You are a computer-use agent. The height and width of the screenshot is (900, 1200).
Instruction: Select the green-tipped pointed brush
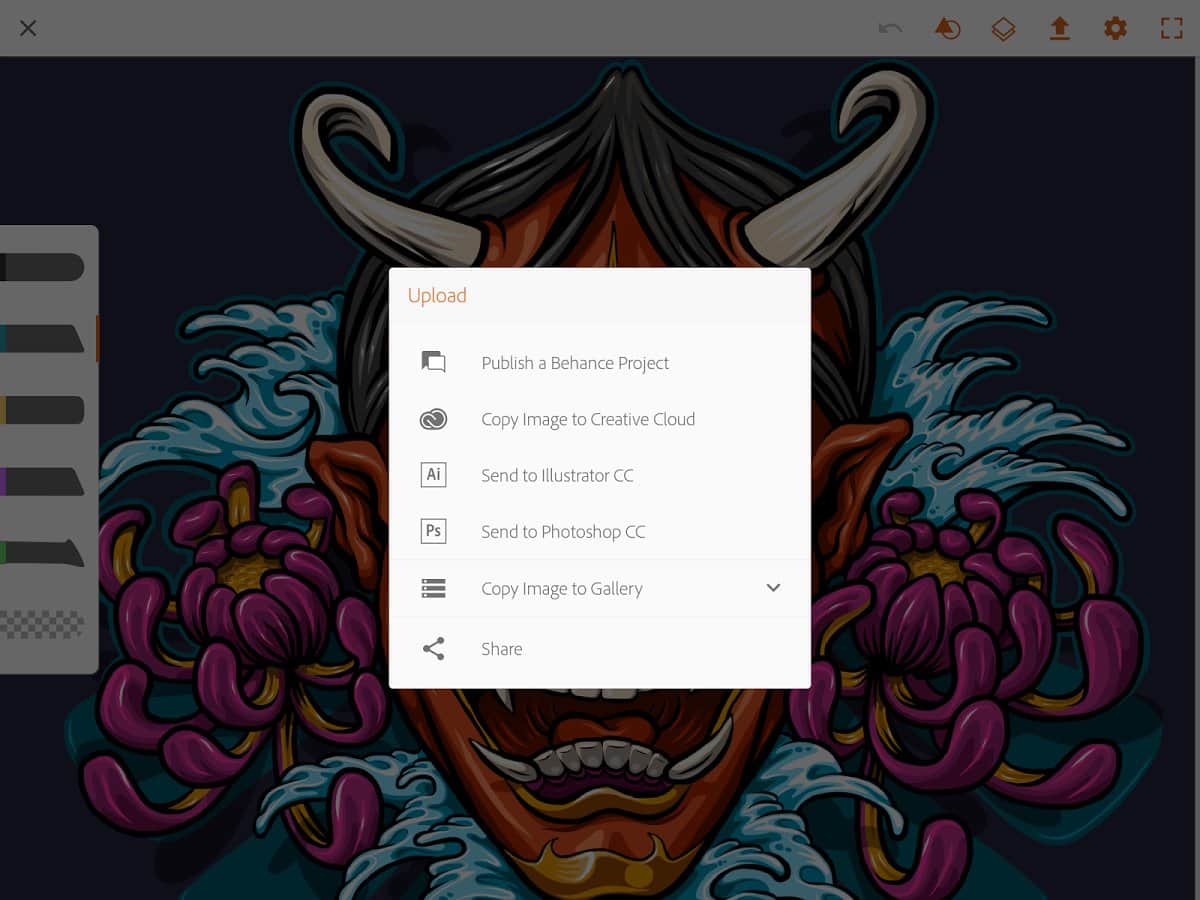[42, 552]
